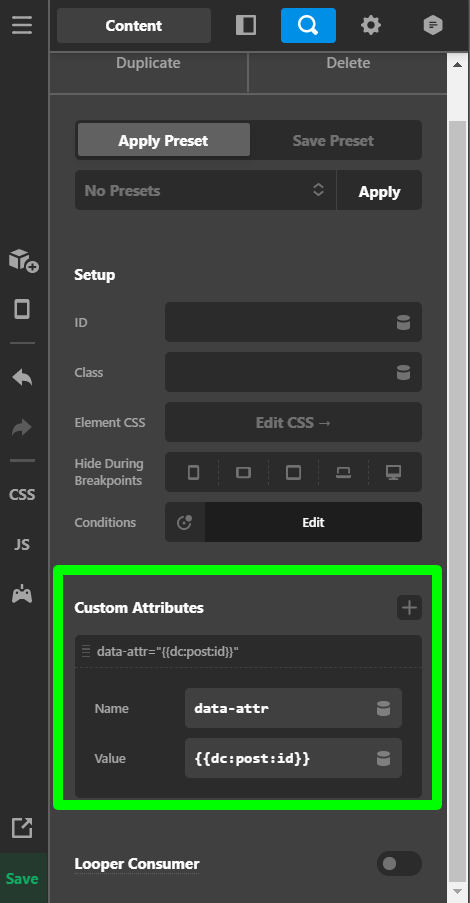Switch to the Save Preset tab
This screenshot has height=903, width=470.
coord(333,141)
